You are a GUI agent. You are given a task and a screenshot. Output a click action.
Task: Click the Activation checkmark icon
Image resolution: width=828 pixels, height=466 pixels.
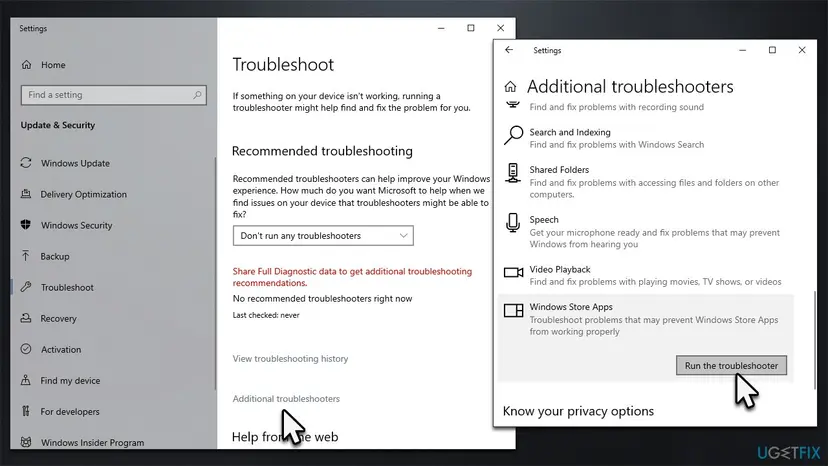click(x=26, y=349)
